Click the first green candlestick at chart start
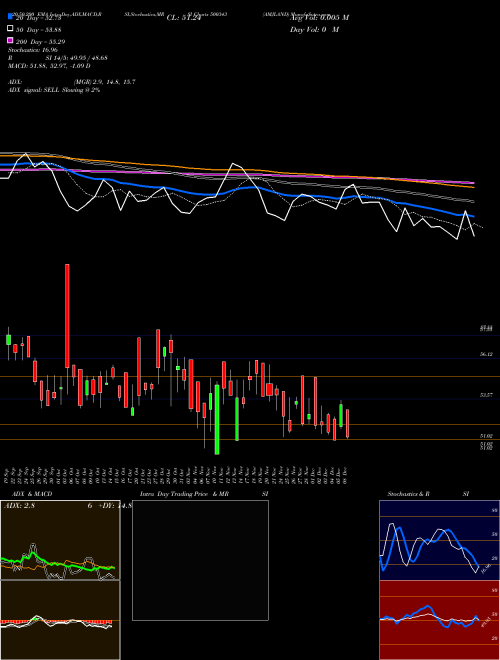 click(x=8, y=340)
